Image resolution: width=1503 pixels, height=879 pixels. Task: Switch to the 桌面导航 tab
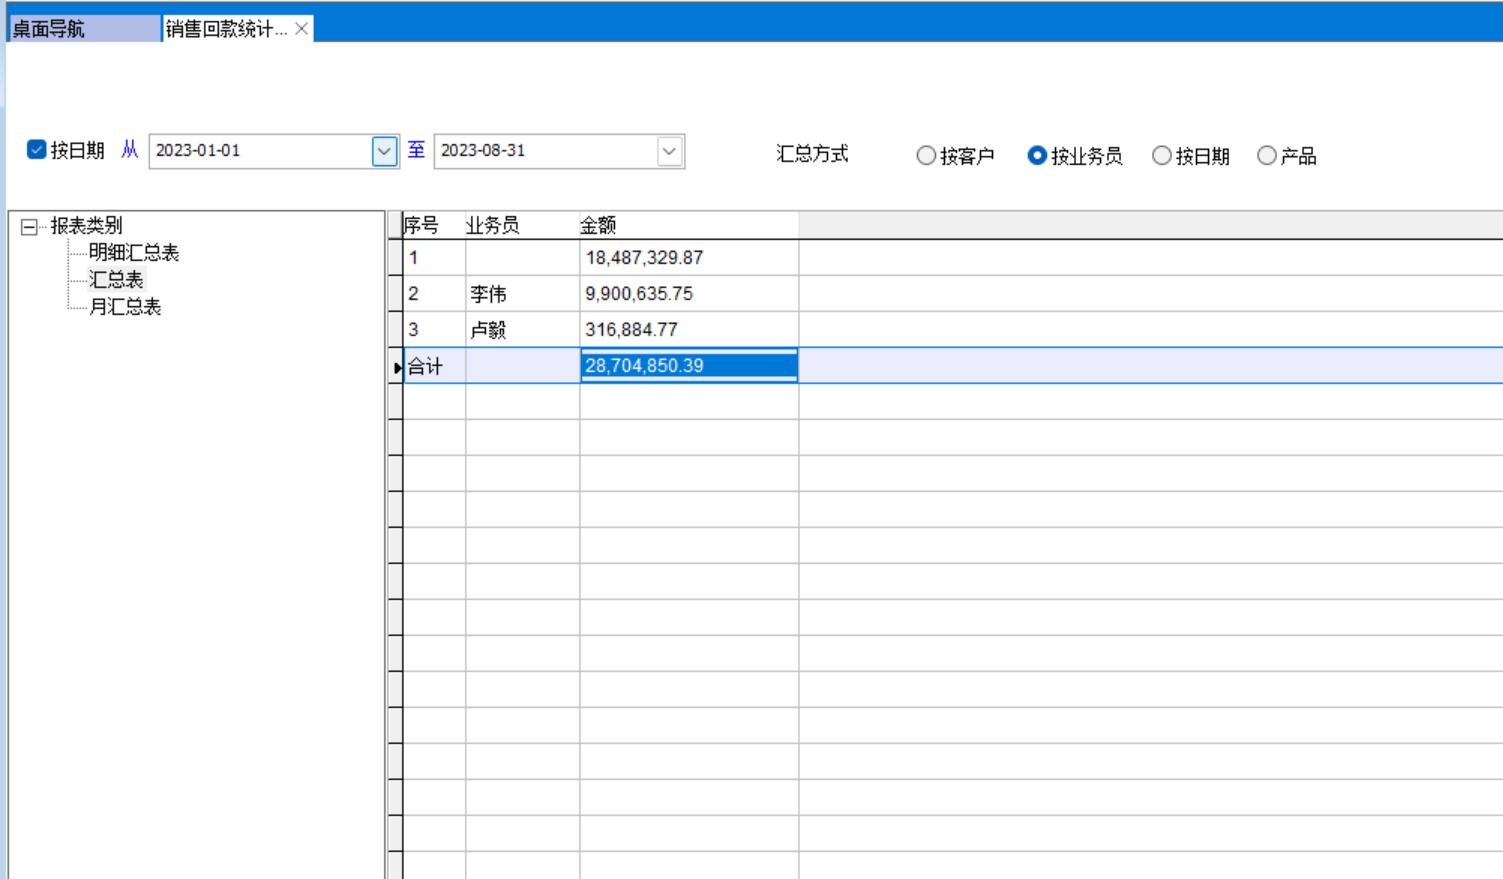[83, 29]
